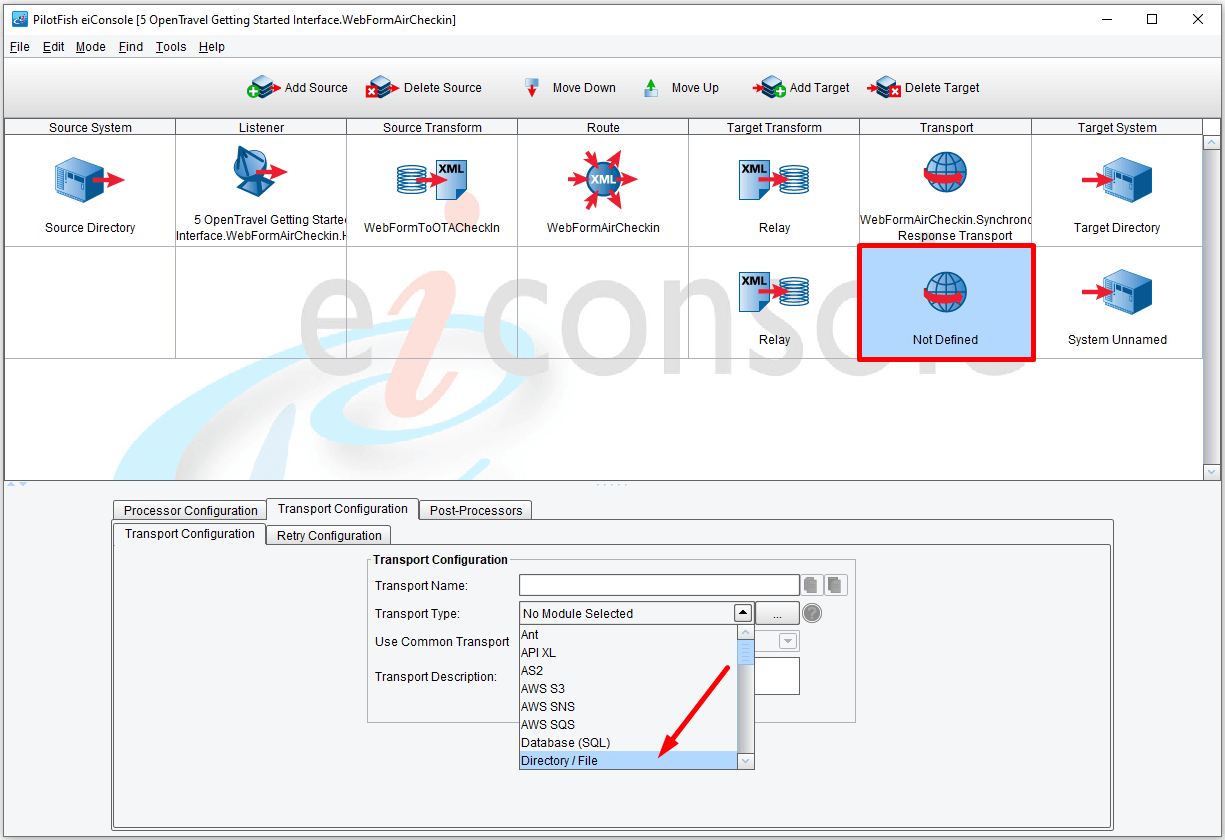The width and height of the screenshot is (1225, 840).
Task: Choose API XL from the transport list
Action: 628,652
